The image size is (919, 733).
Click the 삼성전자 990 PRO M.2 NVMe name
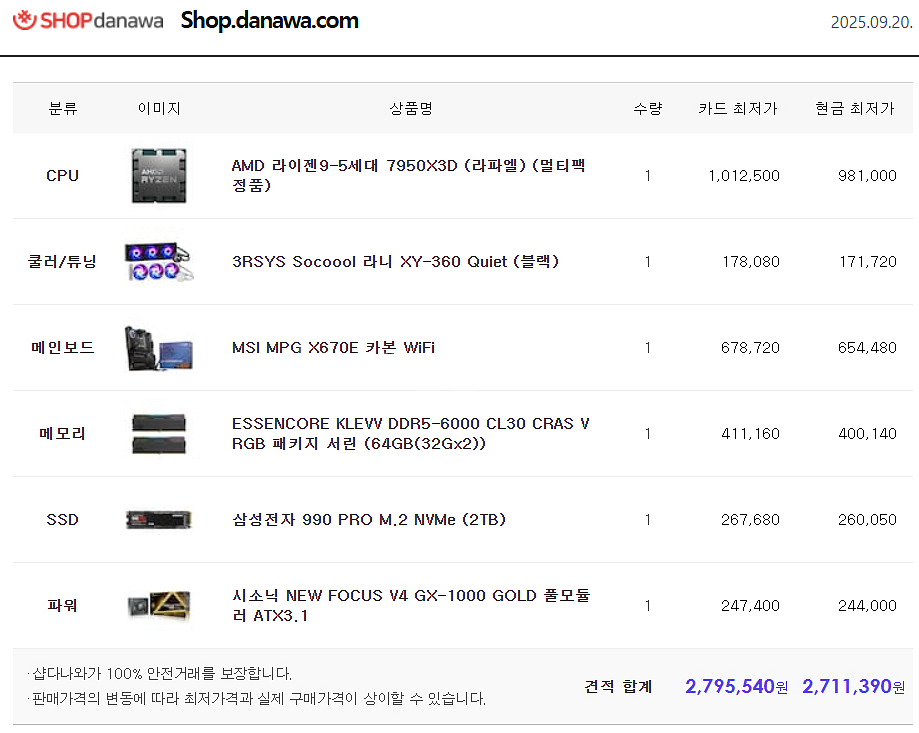[x=368, y=520]
